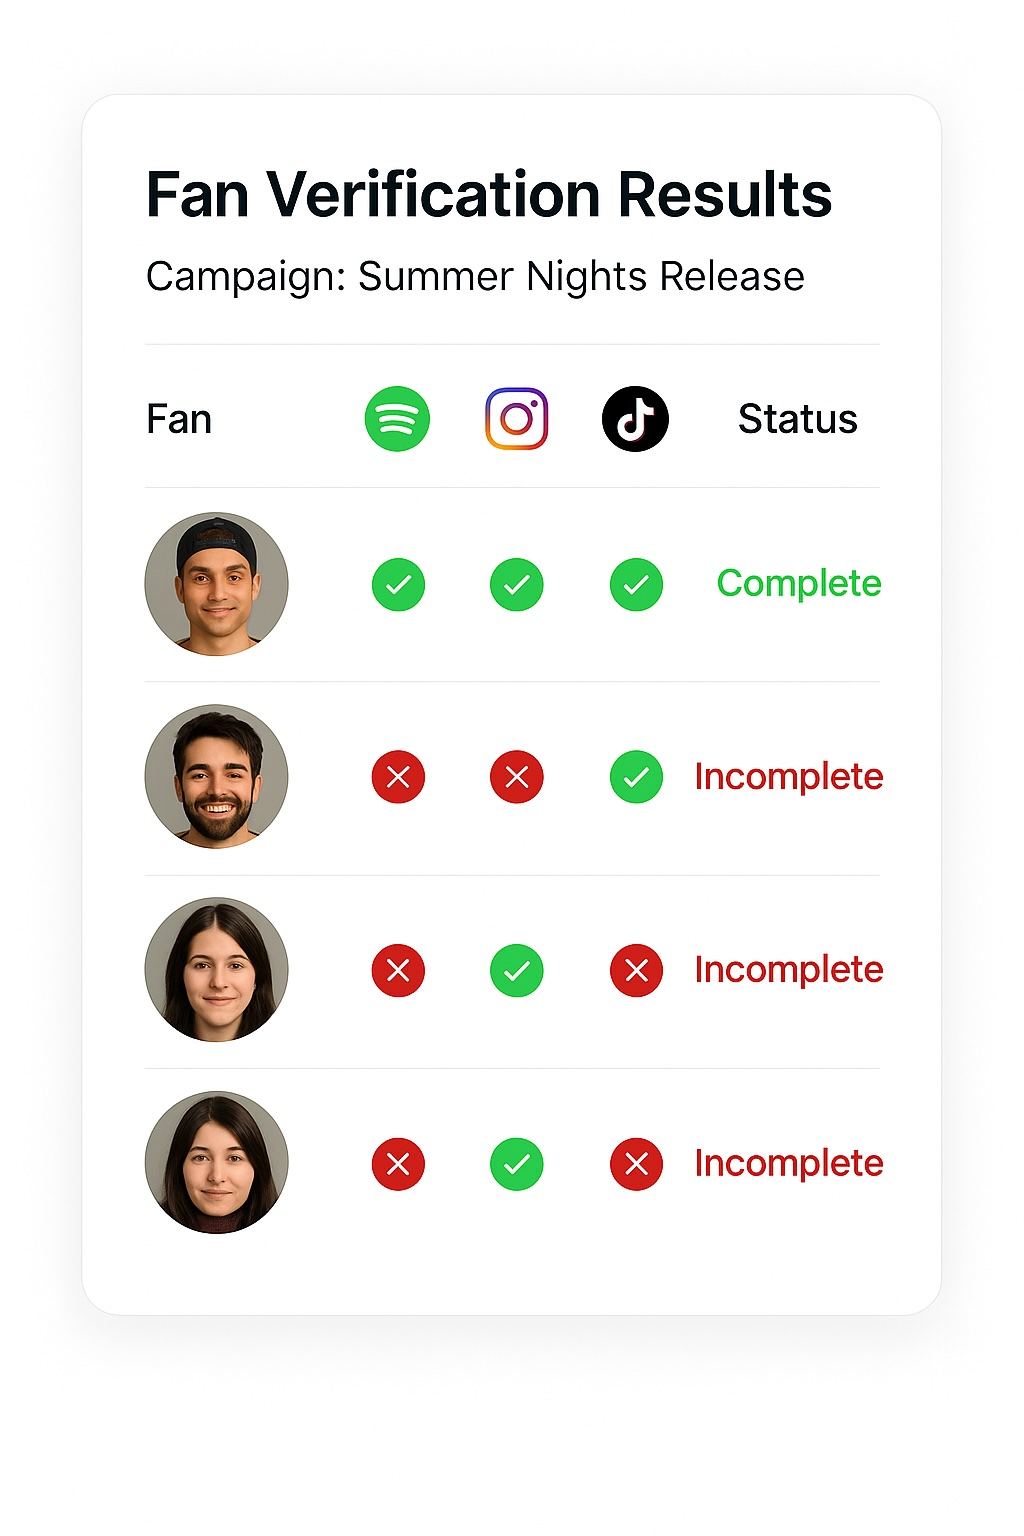The width and height of the screenshot is (1024, 1536).
Task: Select the TikTok checkmark in the second row
Action: 635,777
